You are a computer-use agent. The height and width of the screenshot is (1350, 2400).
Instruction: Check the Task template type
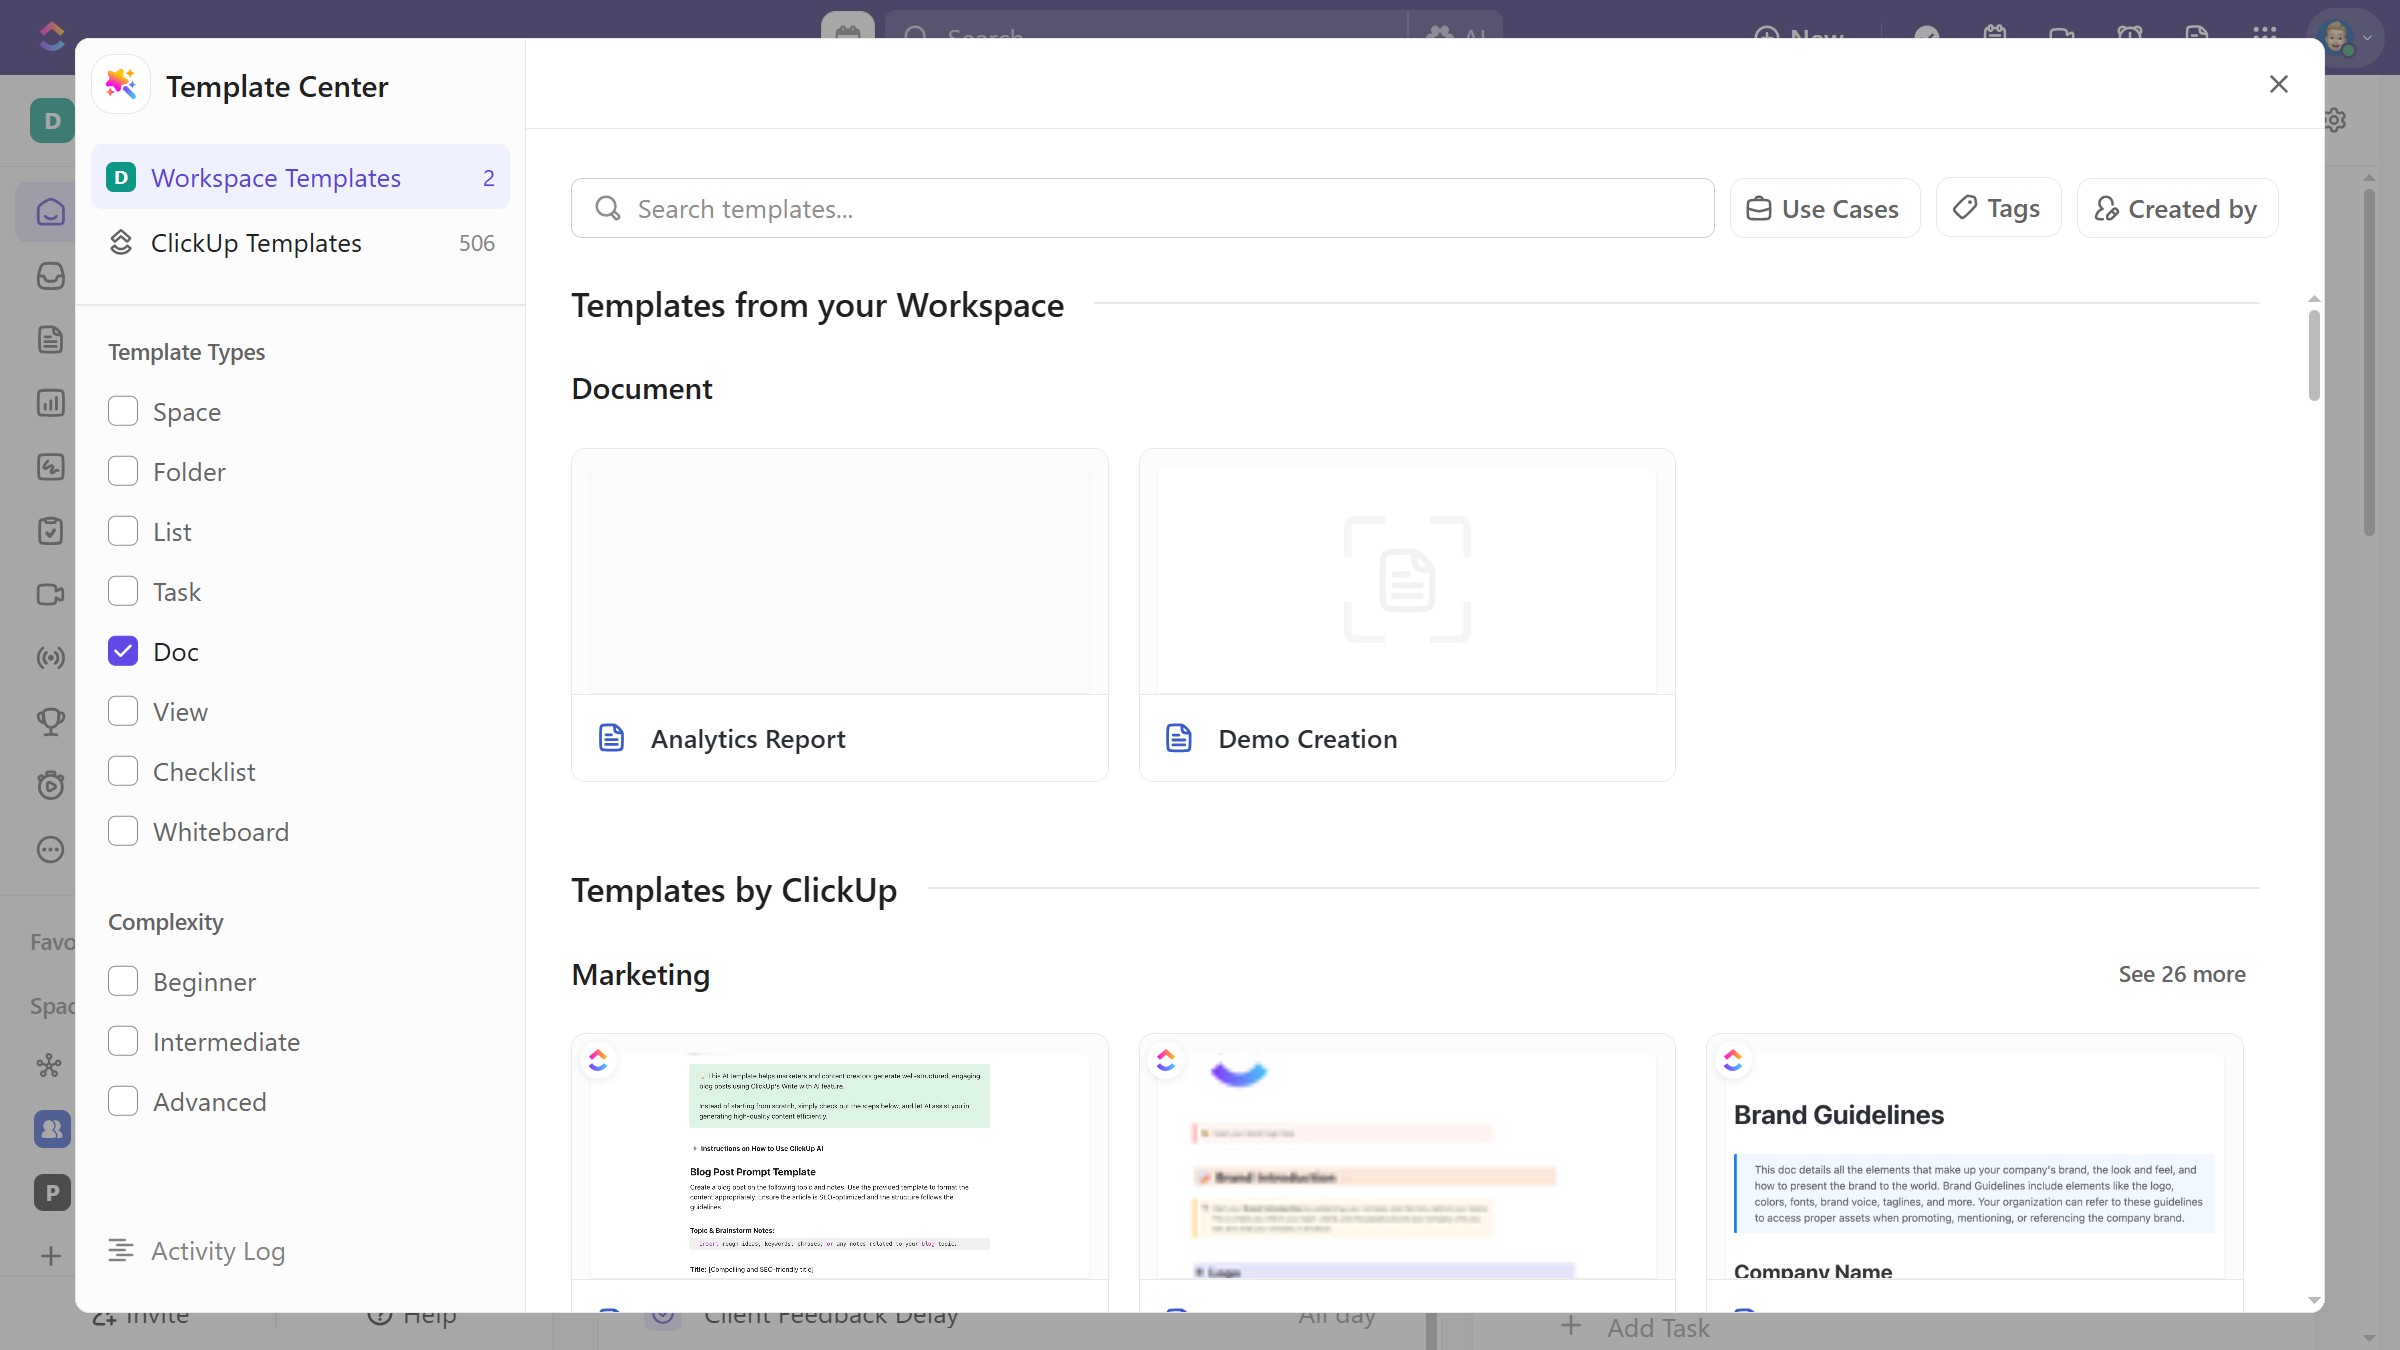click(123, 591)
